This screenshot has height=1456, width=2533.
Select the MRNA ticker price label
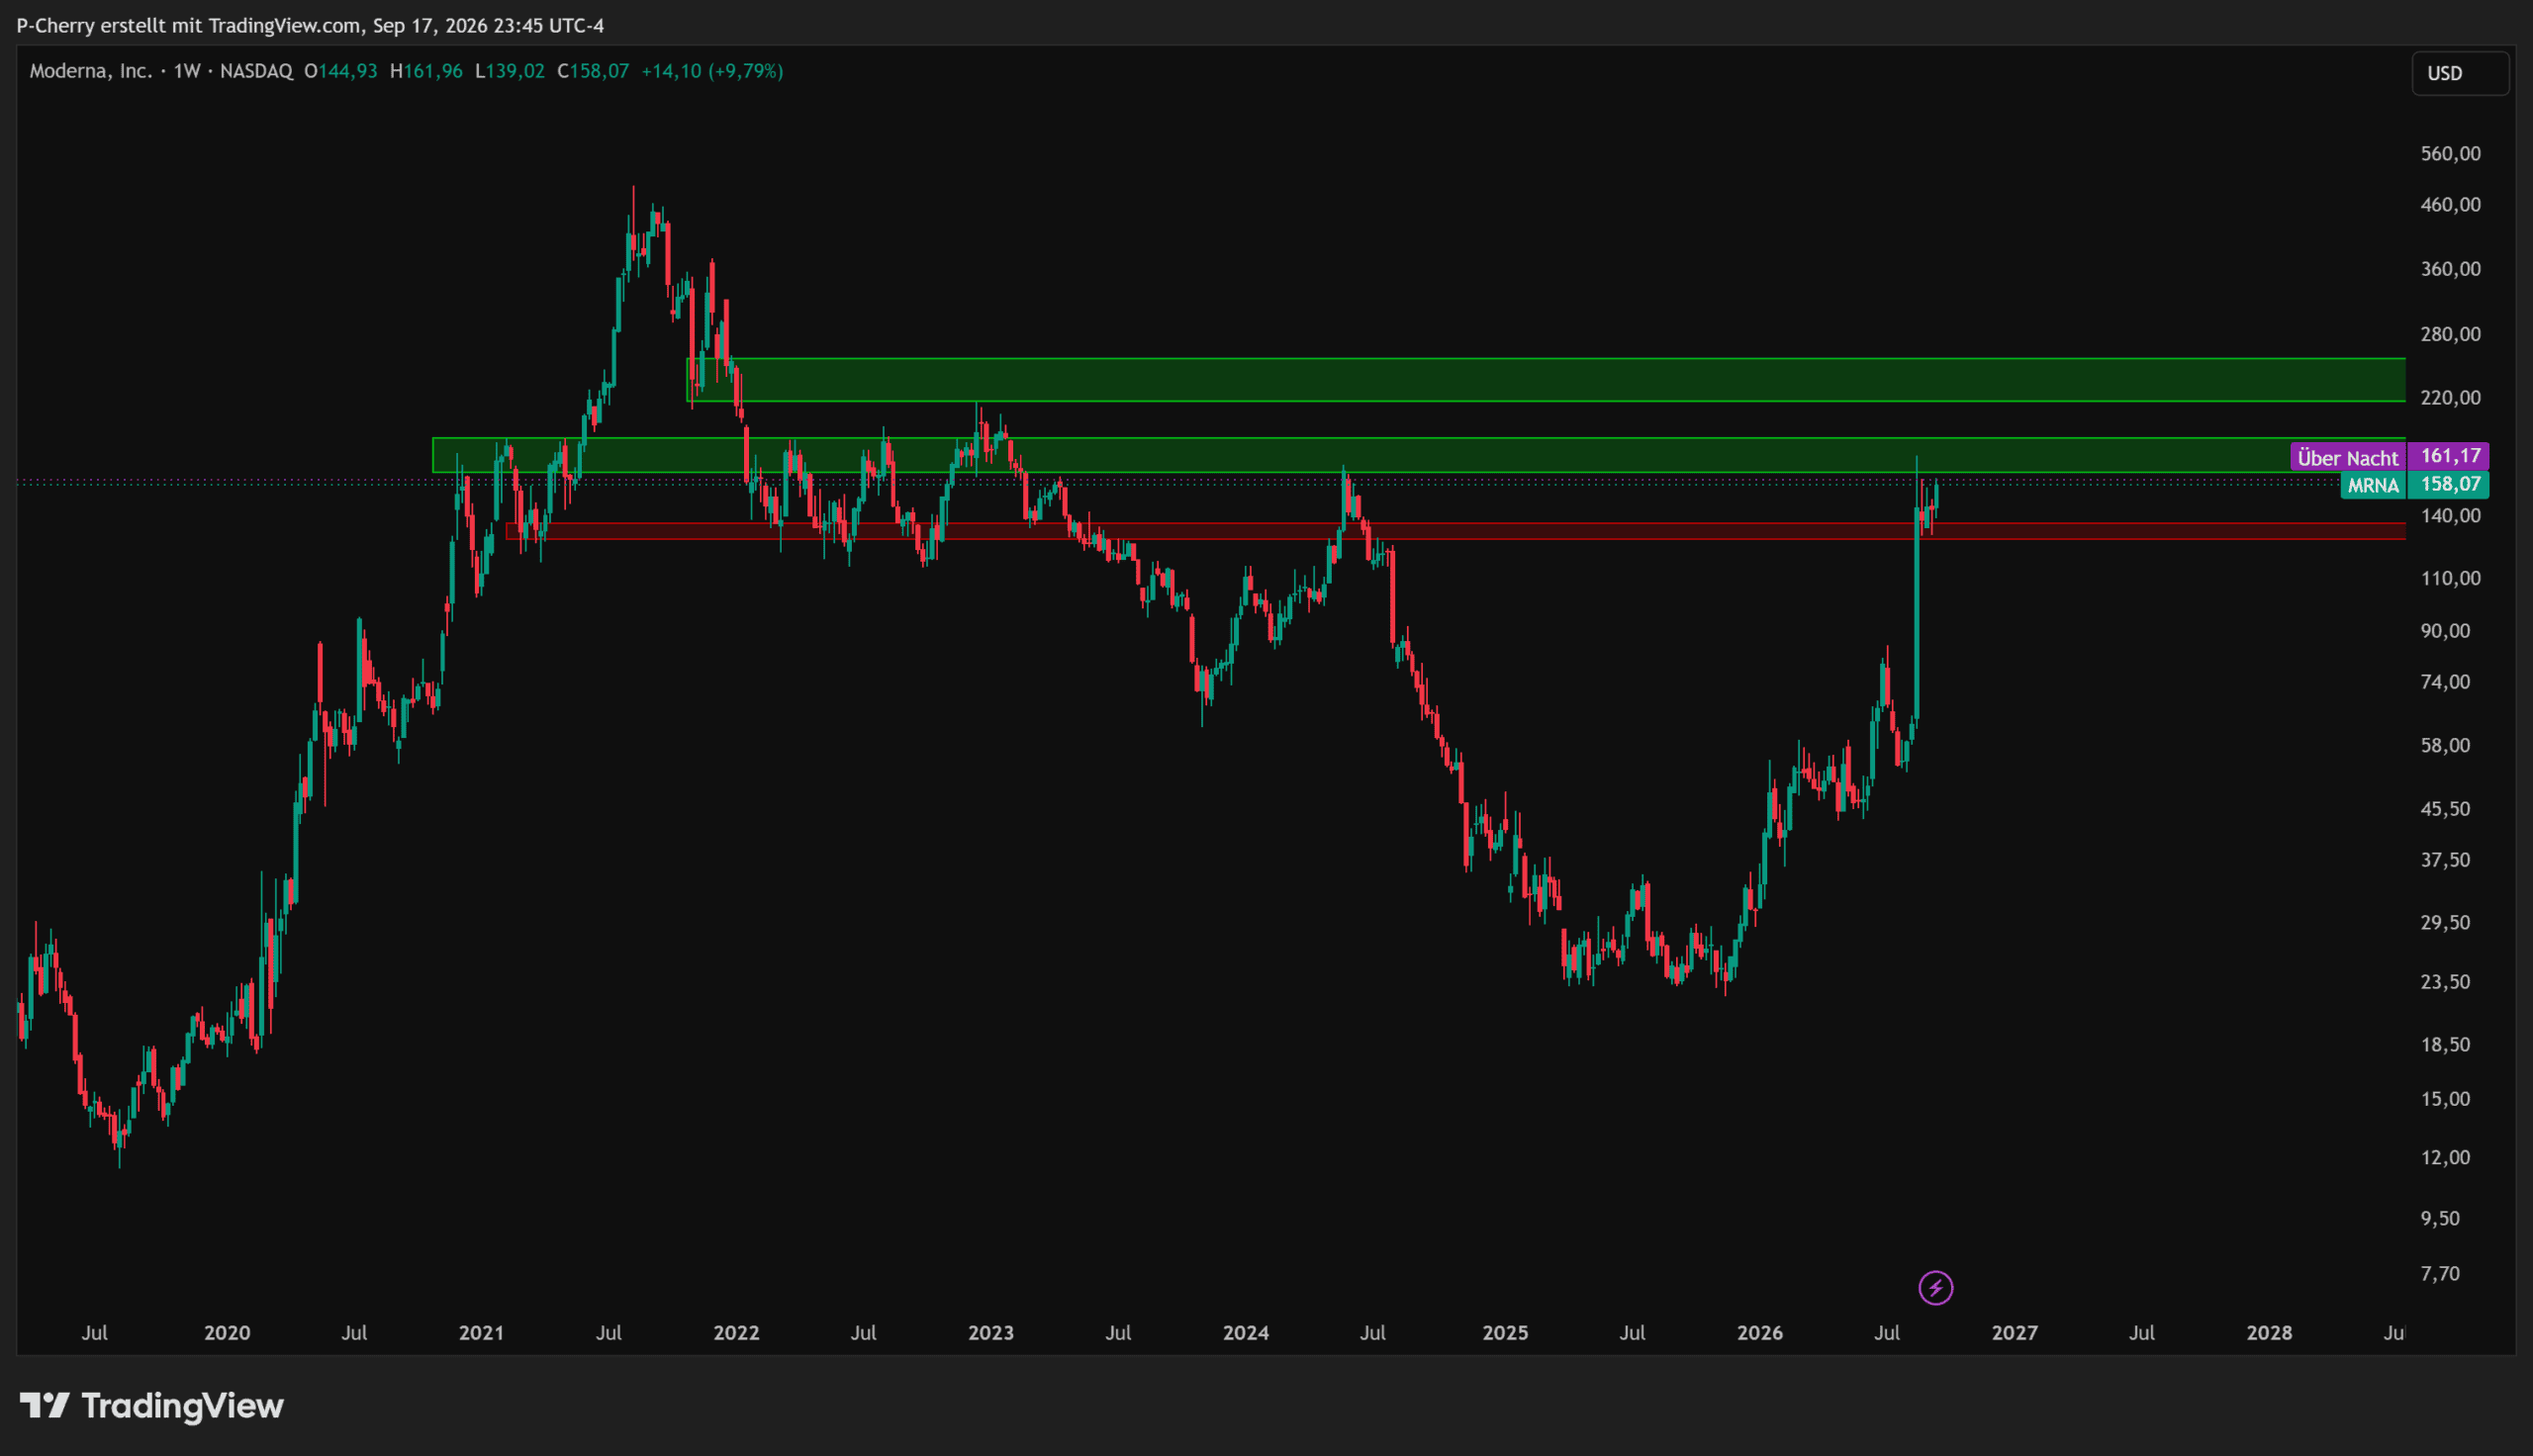[x=2372, y=485]
